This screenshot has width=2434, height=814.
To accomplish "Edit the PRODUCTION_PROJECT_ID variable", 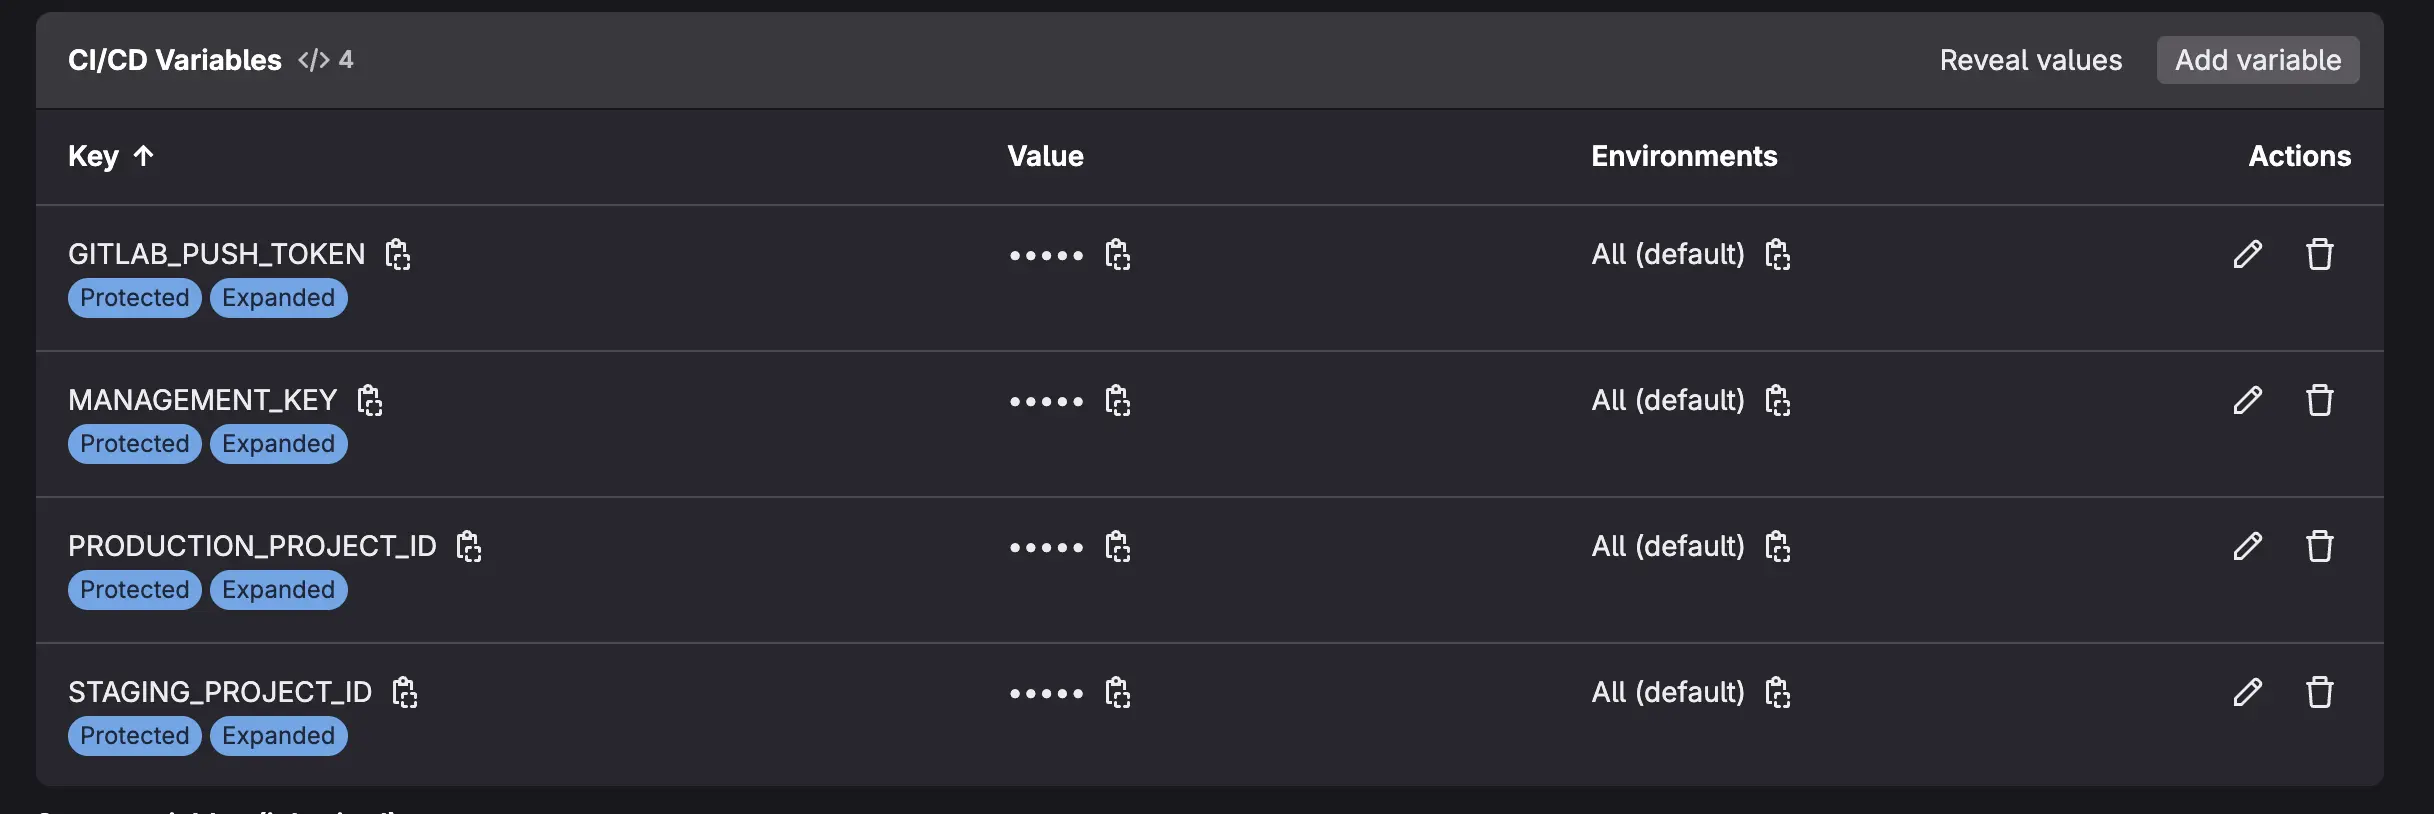I will coord(2246,546).
